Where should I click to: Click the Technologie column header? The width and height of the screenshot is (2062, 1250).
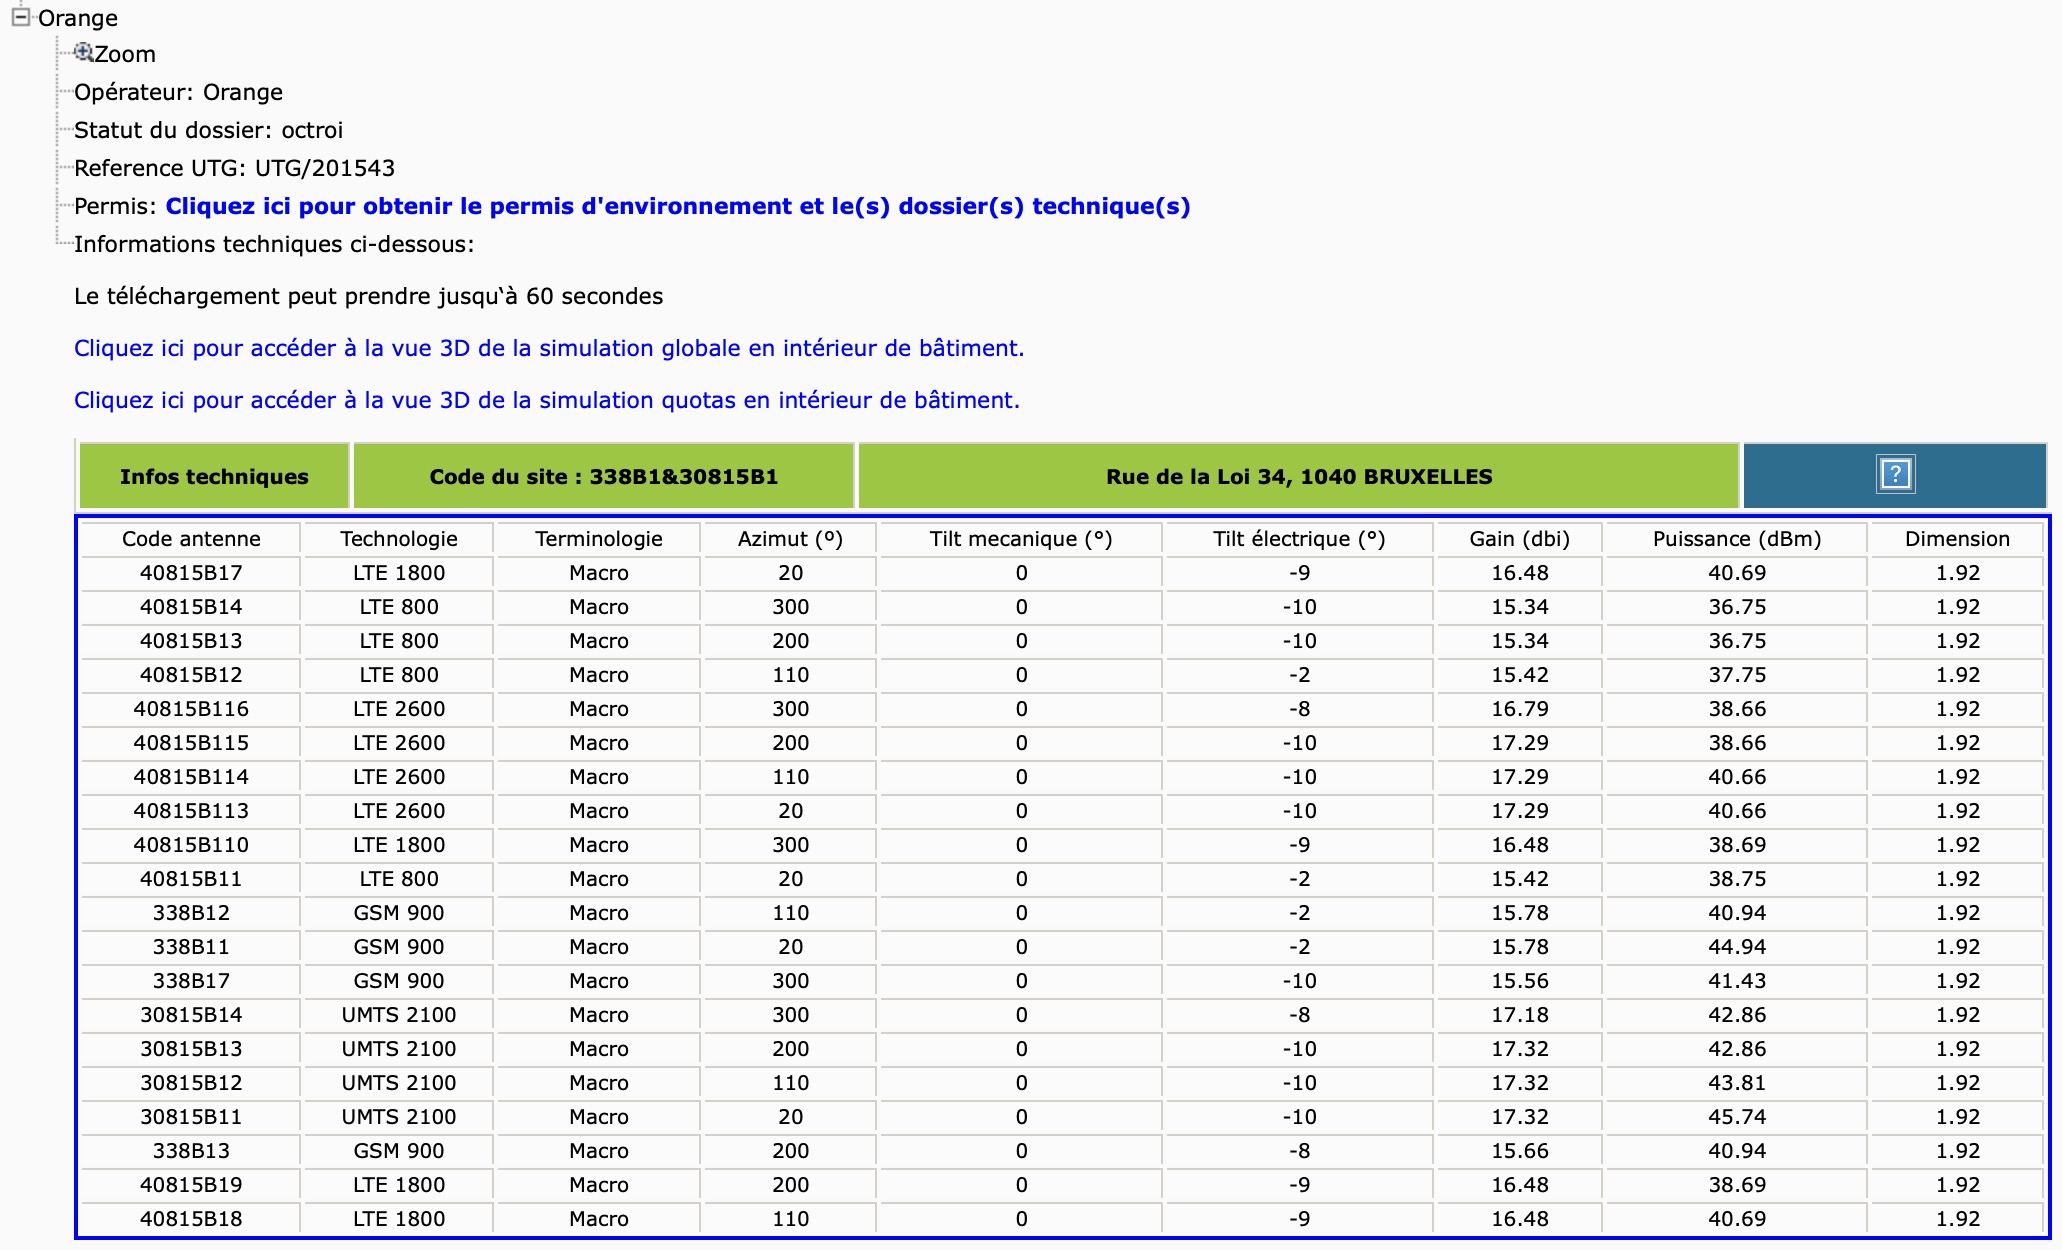pos(399,539)
